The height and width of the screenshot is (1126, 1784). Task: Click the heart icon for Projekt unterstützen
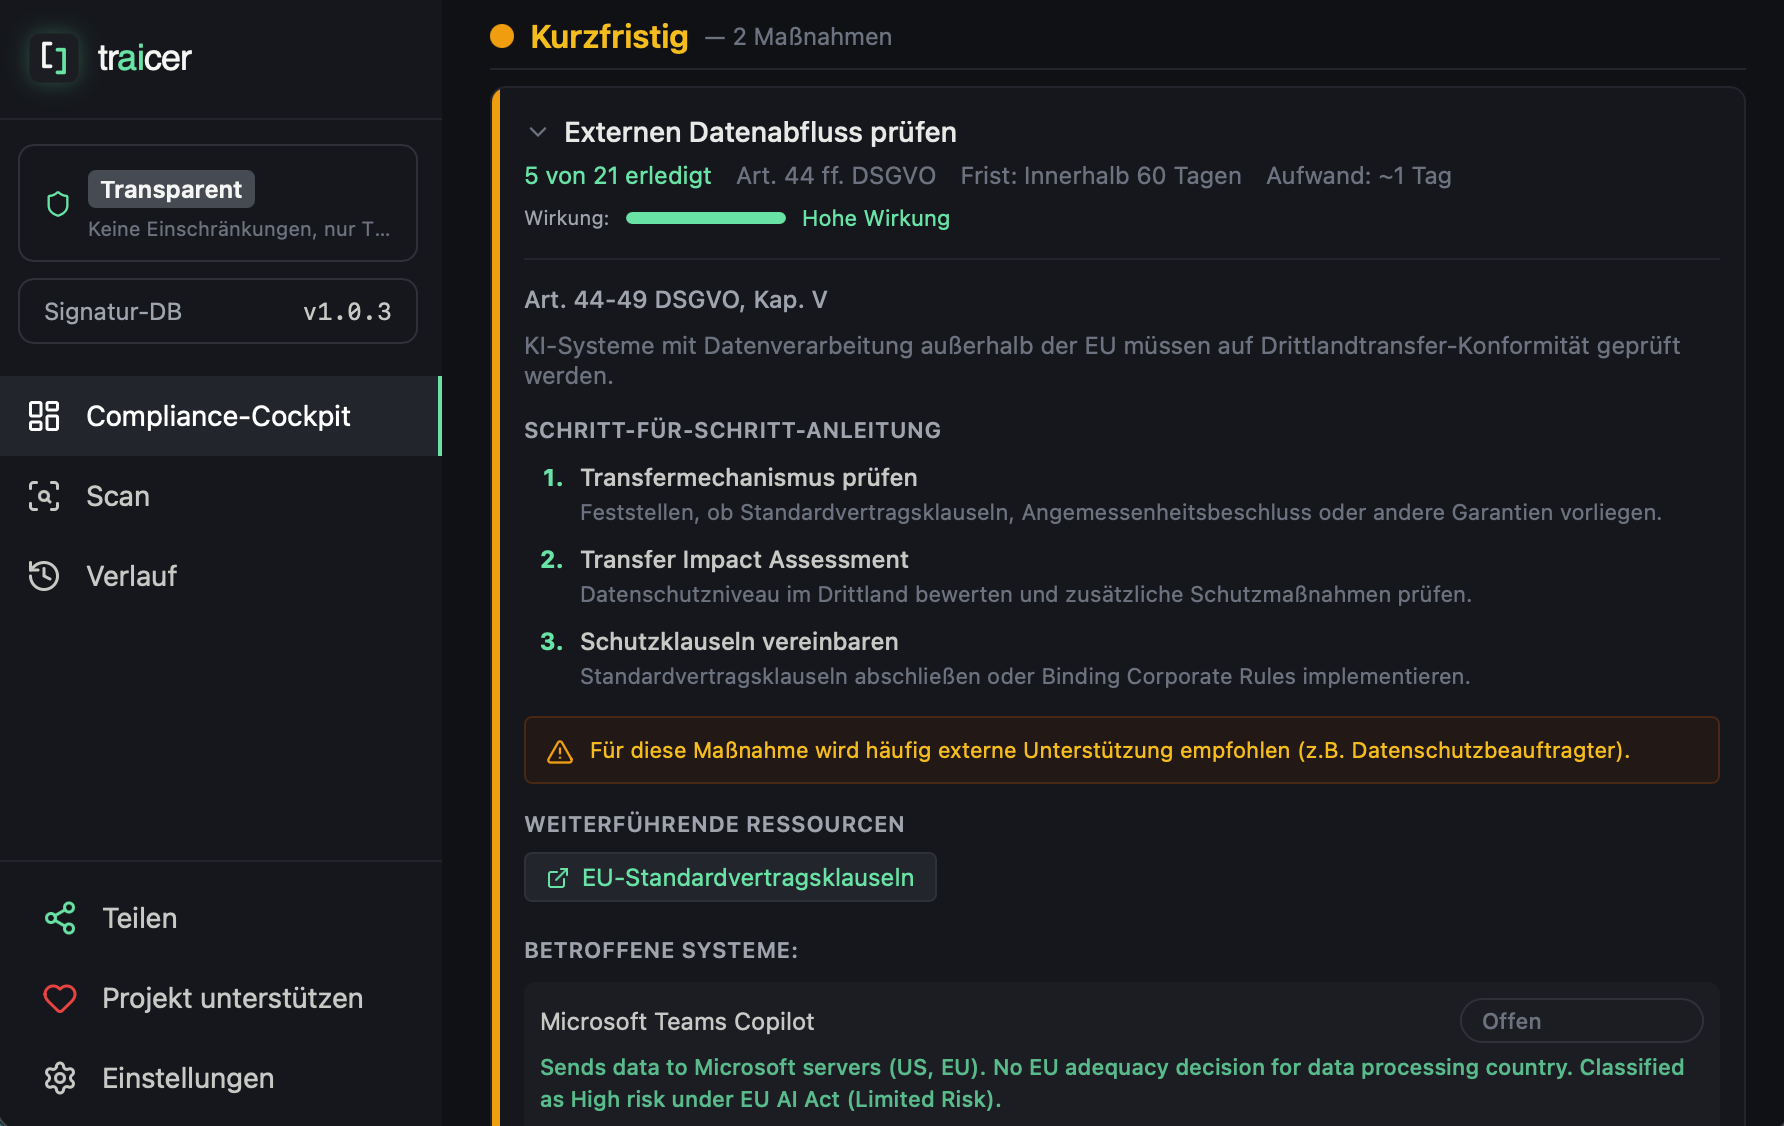59,998
